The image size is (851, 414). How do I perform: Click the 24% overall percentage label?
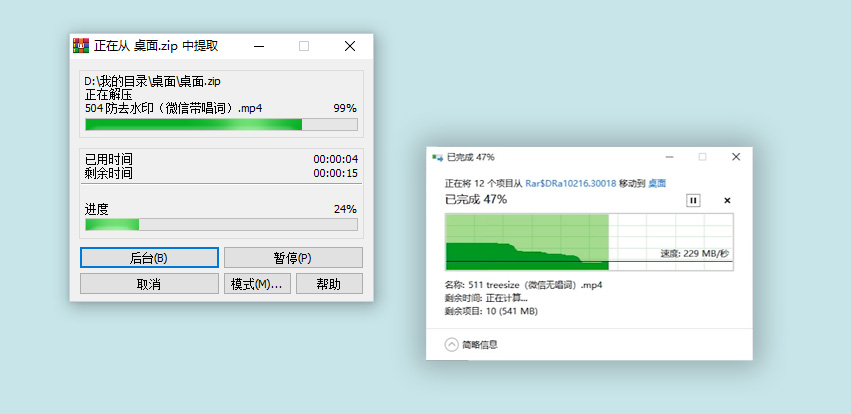click(345, 209)
